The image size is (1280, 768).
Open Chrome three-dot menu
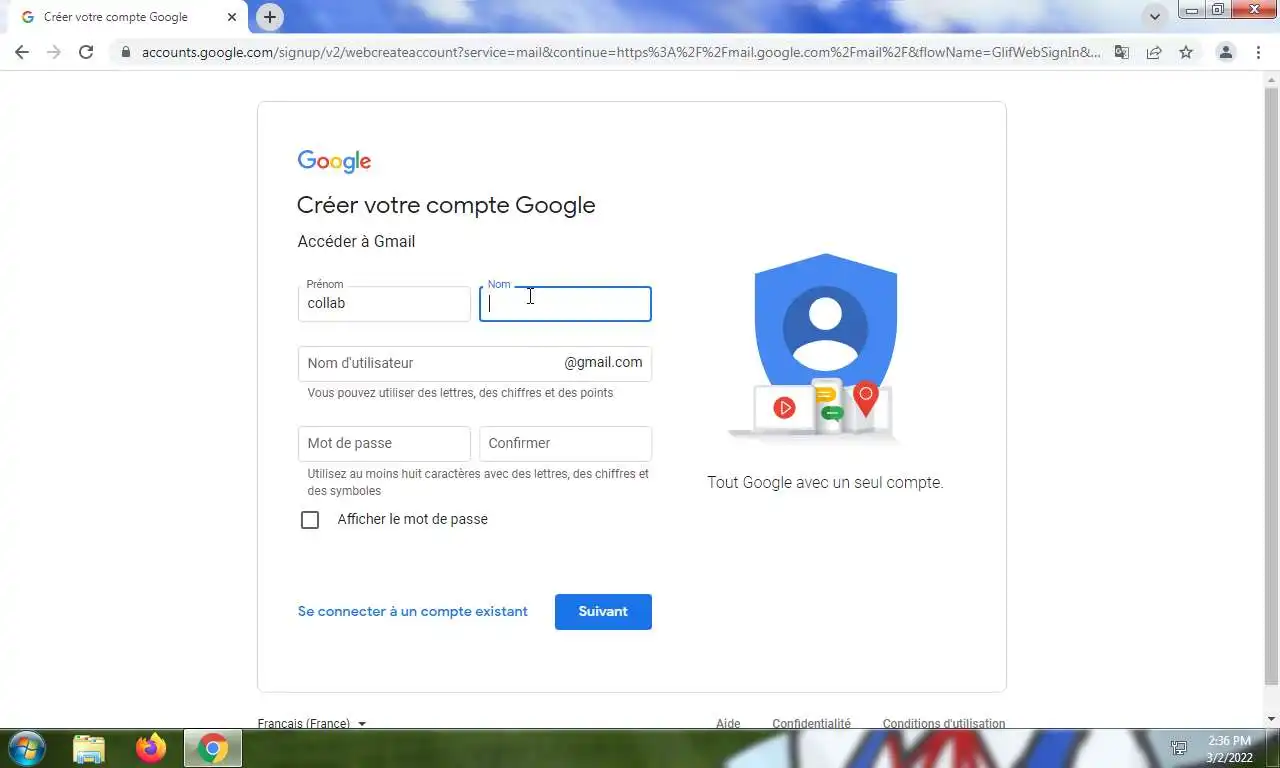(x=1257, y=52)
